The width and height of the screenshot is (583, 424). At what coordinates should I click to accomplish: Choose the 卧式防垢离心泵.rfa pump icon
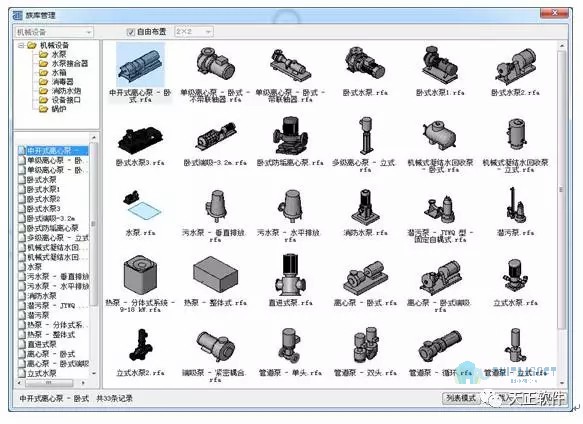click(290, 136)
